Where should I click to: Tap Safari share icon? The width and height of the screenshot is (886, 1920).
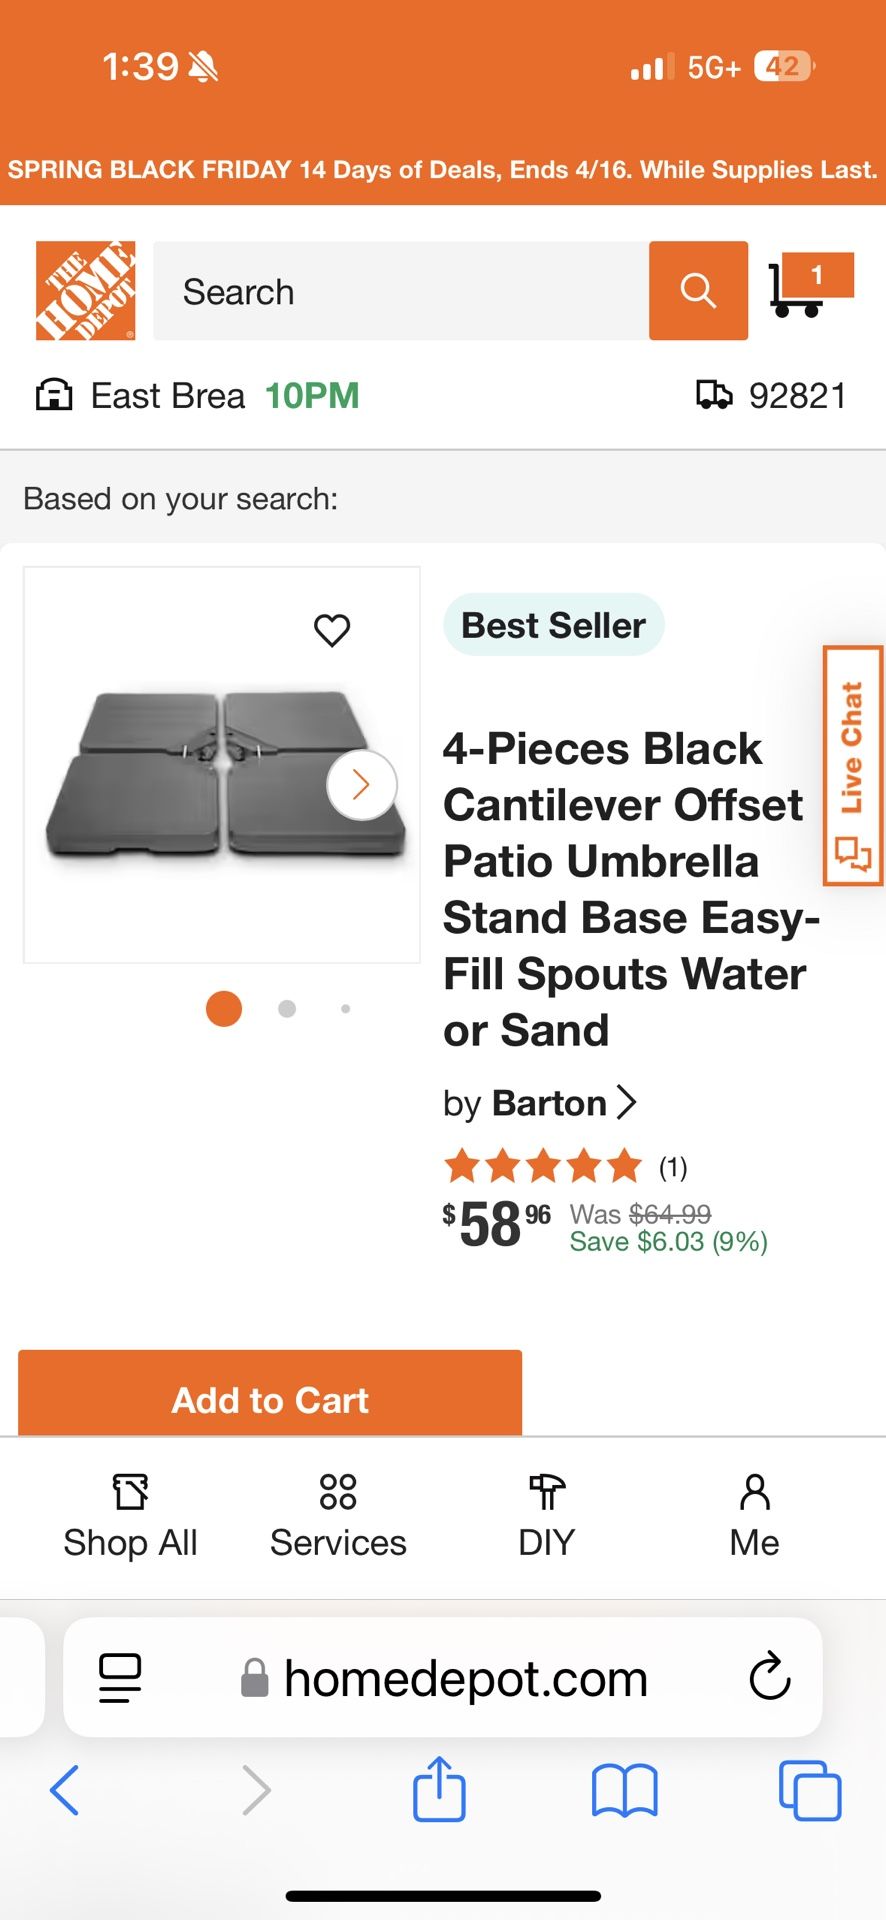(x=439, y=1789)
